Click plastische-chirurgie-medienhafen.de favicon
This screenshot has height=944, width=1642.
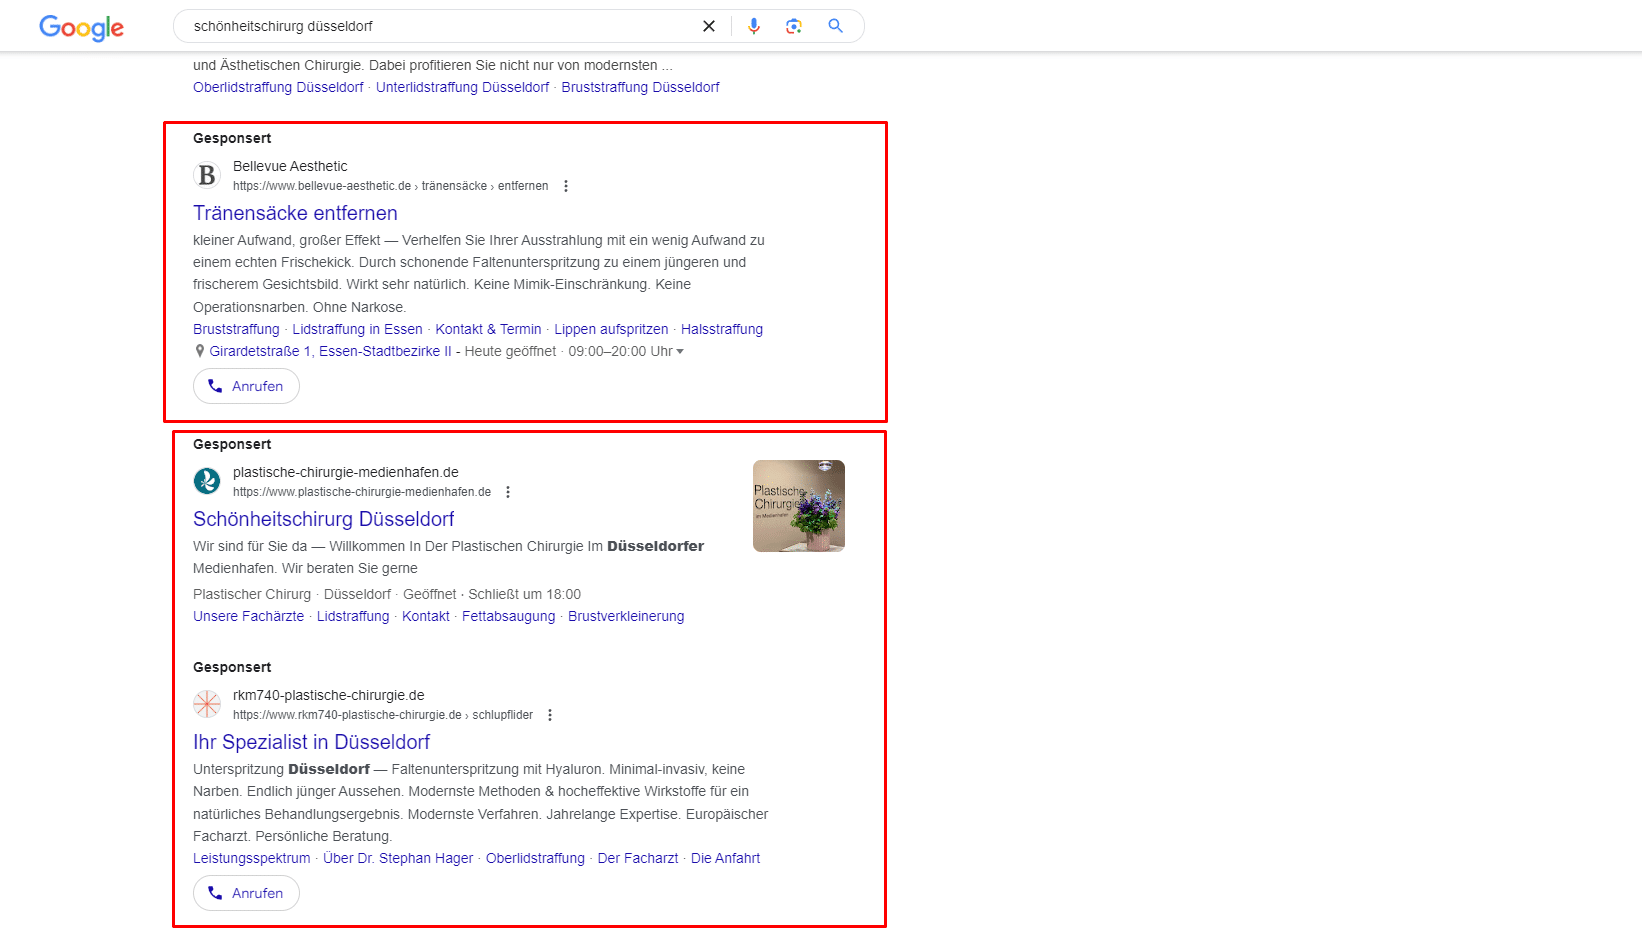[x=207, y=481]
